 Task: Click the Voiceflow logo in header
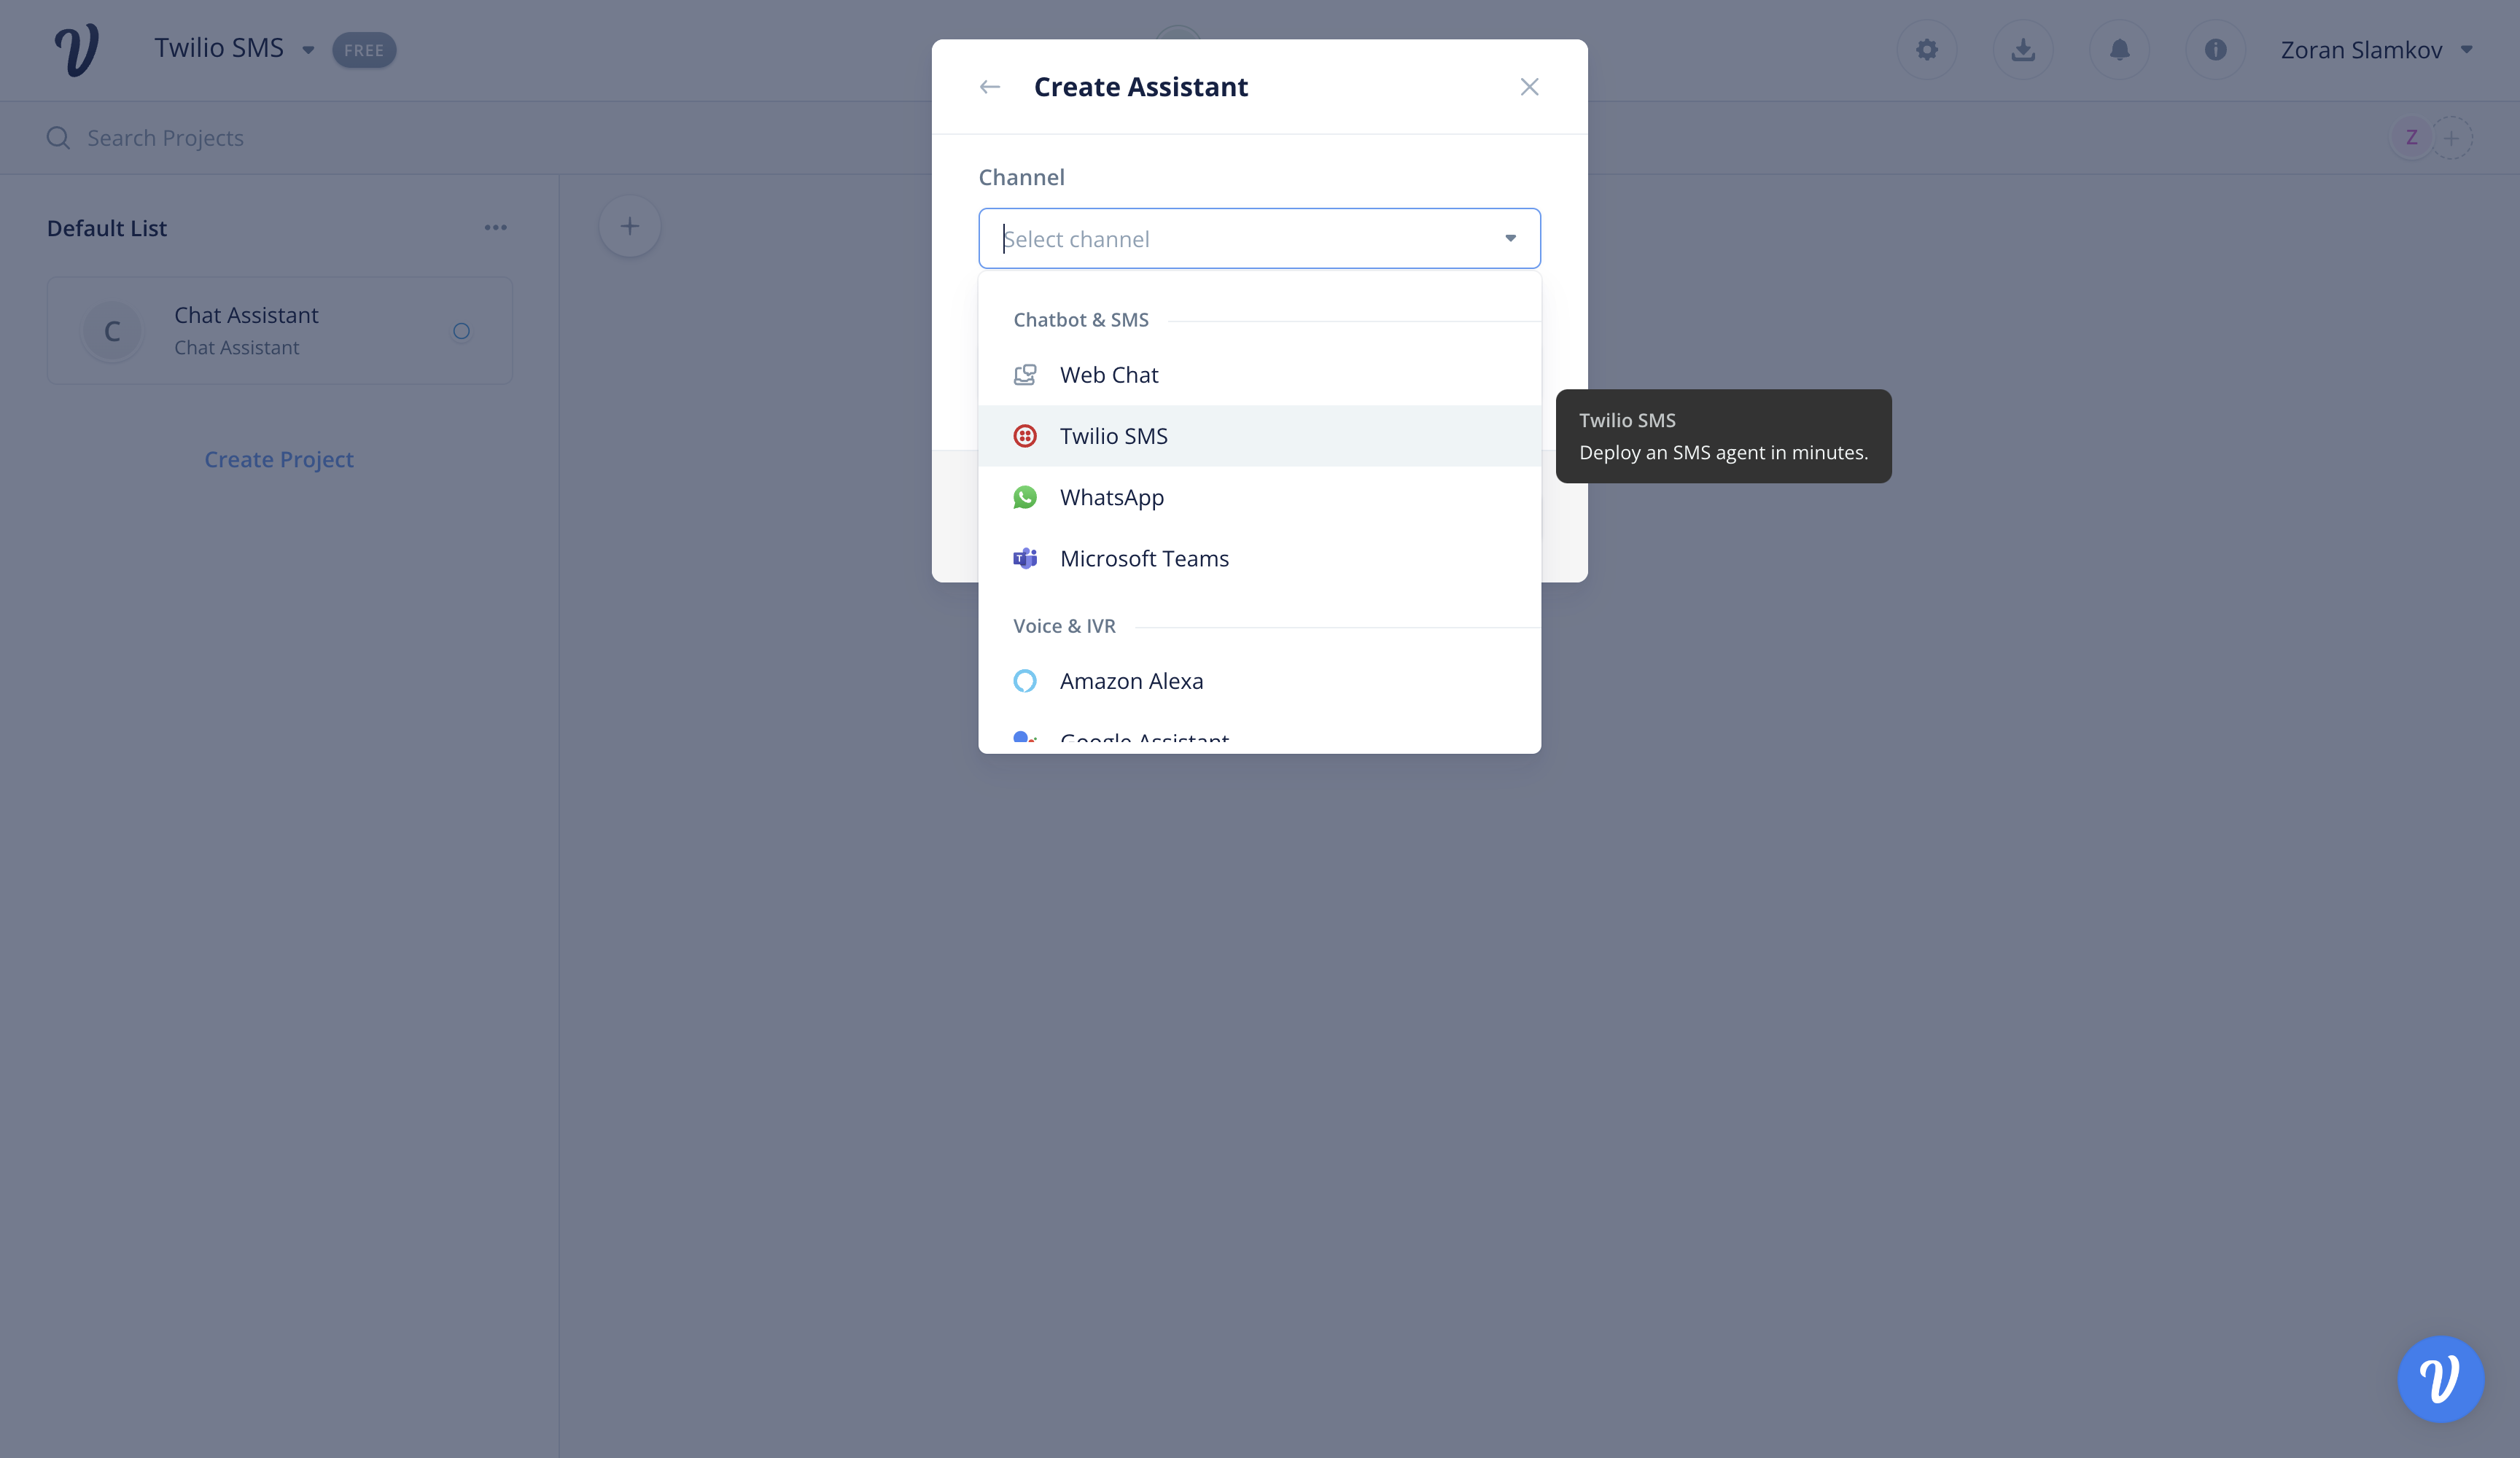pyautogui.click(x=76, y=50)
